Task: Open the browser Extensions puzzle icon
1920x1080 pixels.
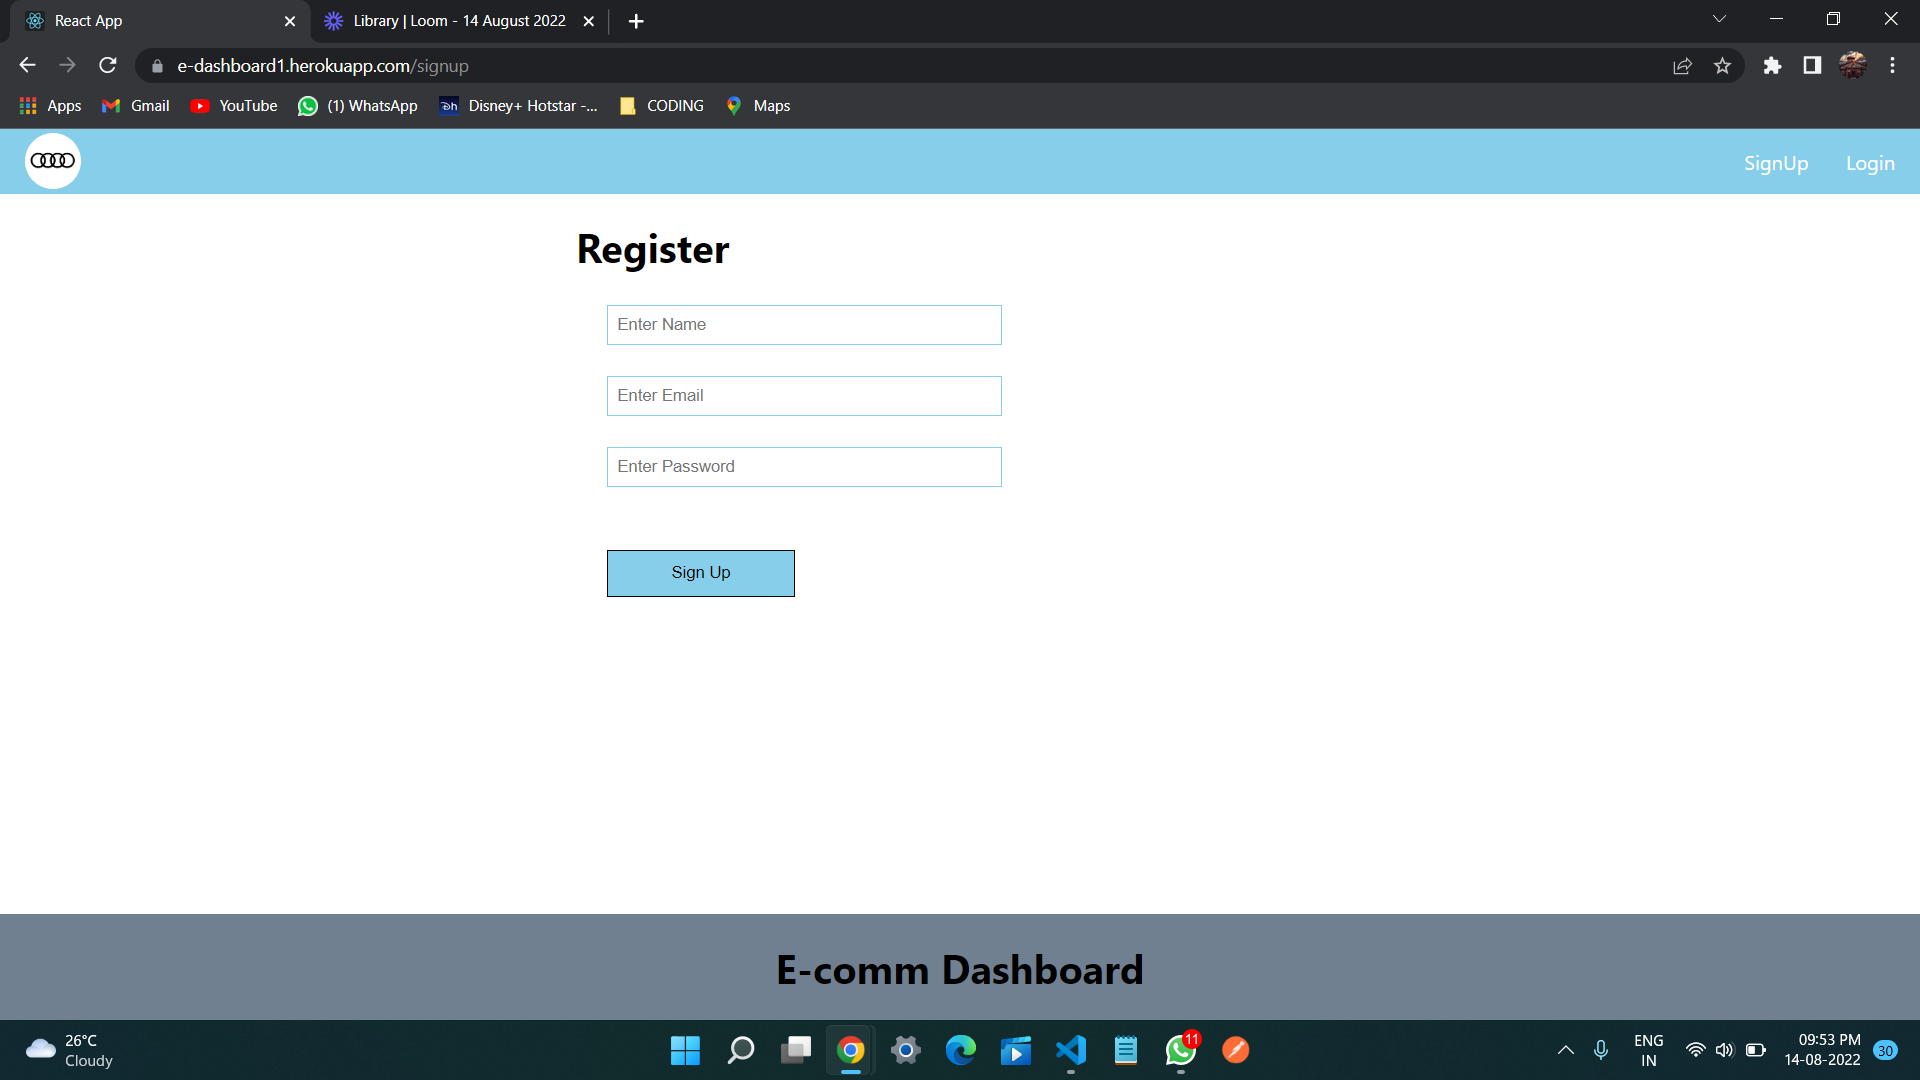Action: 1772,65
